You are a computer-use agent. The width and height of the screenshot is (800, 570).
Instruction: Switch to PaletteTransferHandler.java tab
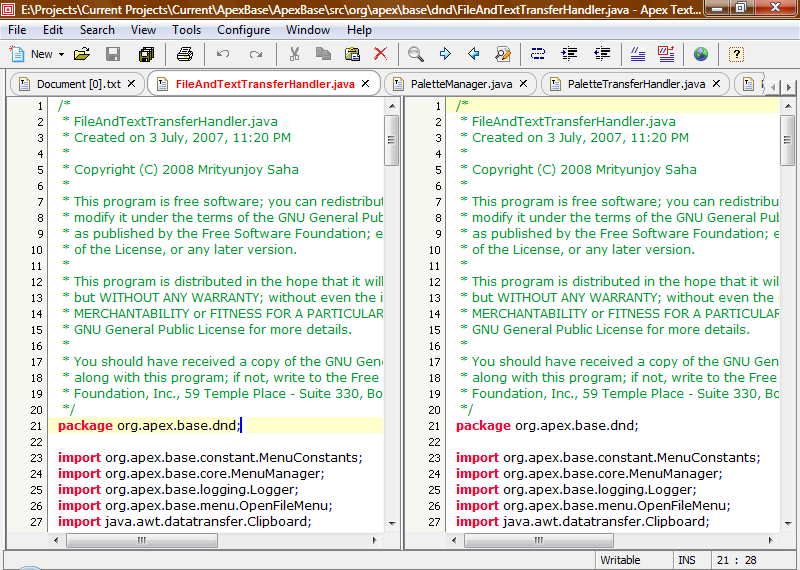pos(636,84)
